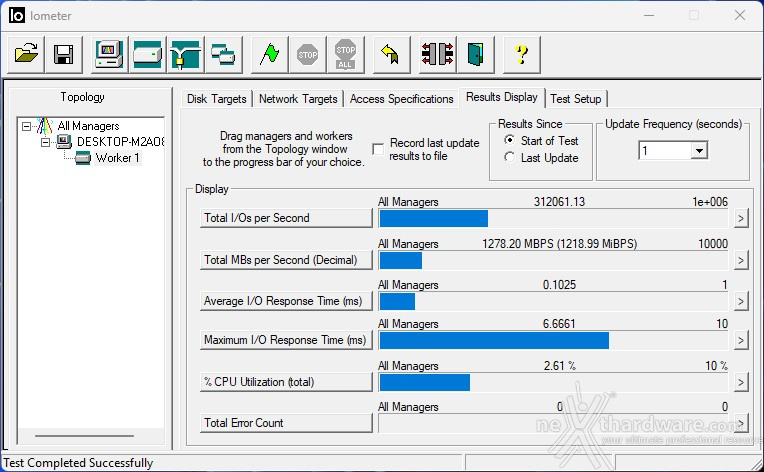Image resolution: width=764 pixels, height=472 pixels.
Task: Start a new manager
Action: [109, 54]
